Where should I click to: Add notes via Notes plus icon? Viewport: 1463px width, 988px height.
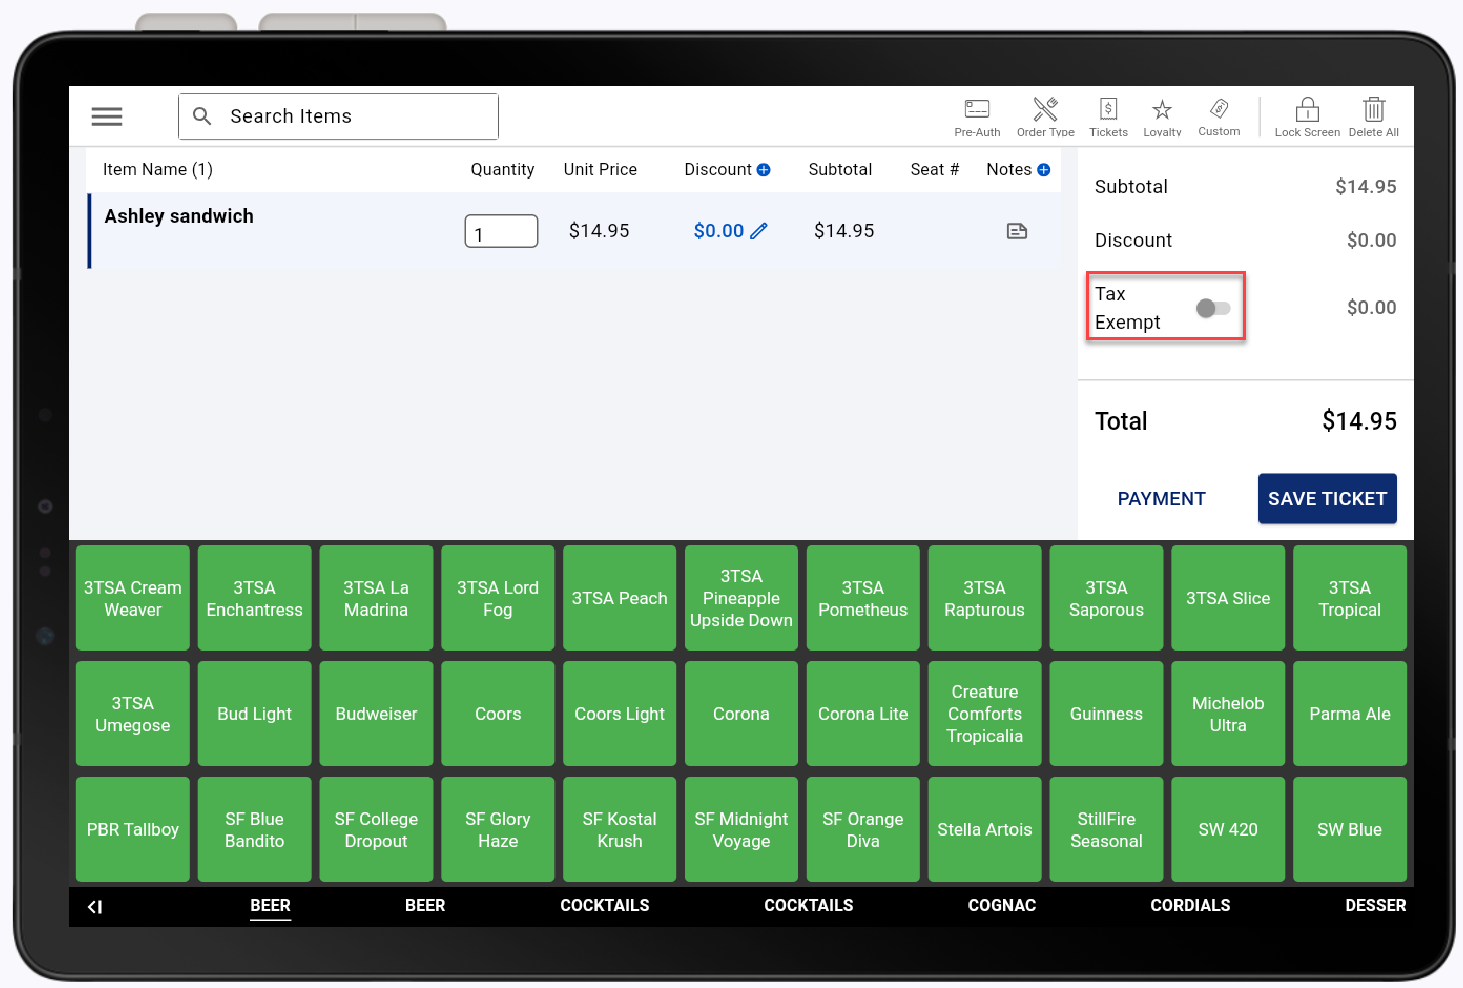coord(1044,170)
